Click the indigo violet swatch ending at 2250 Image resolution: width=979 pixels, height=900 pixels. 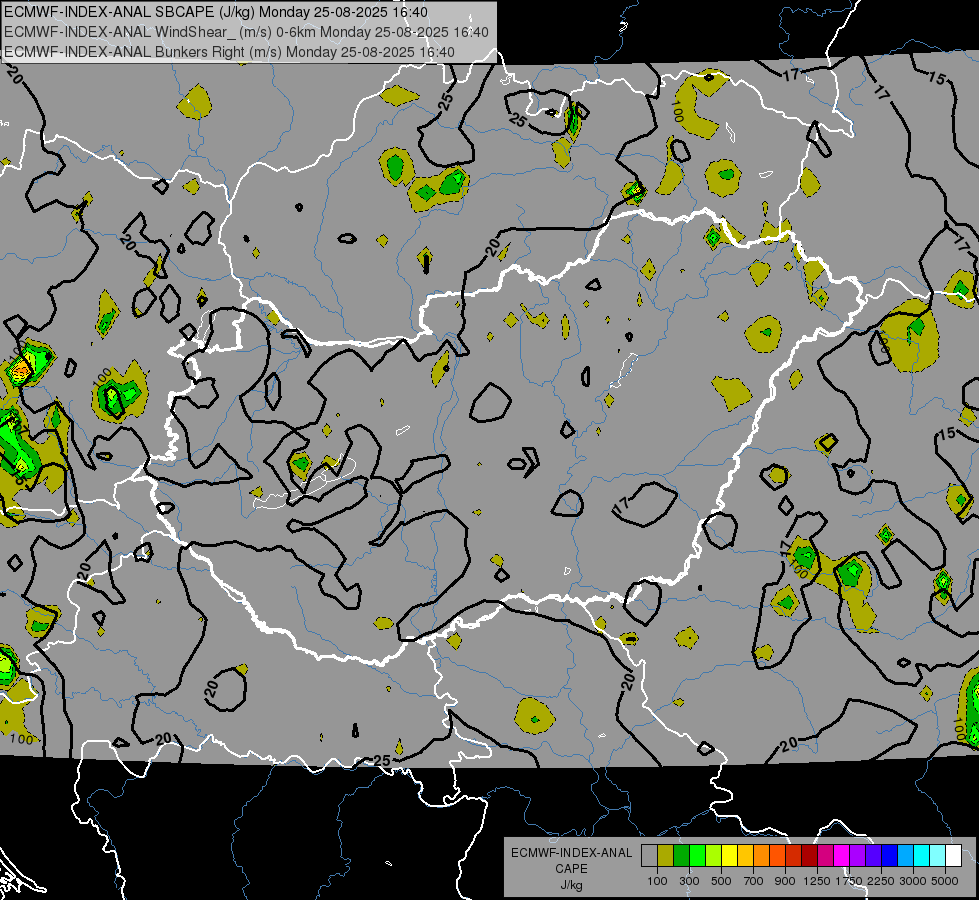click(874, 856)
